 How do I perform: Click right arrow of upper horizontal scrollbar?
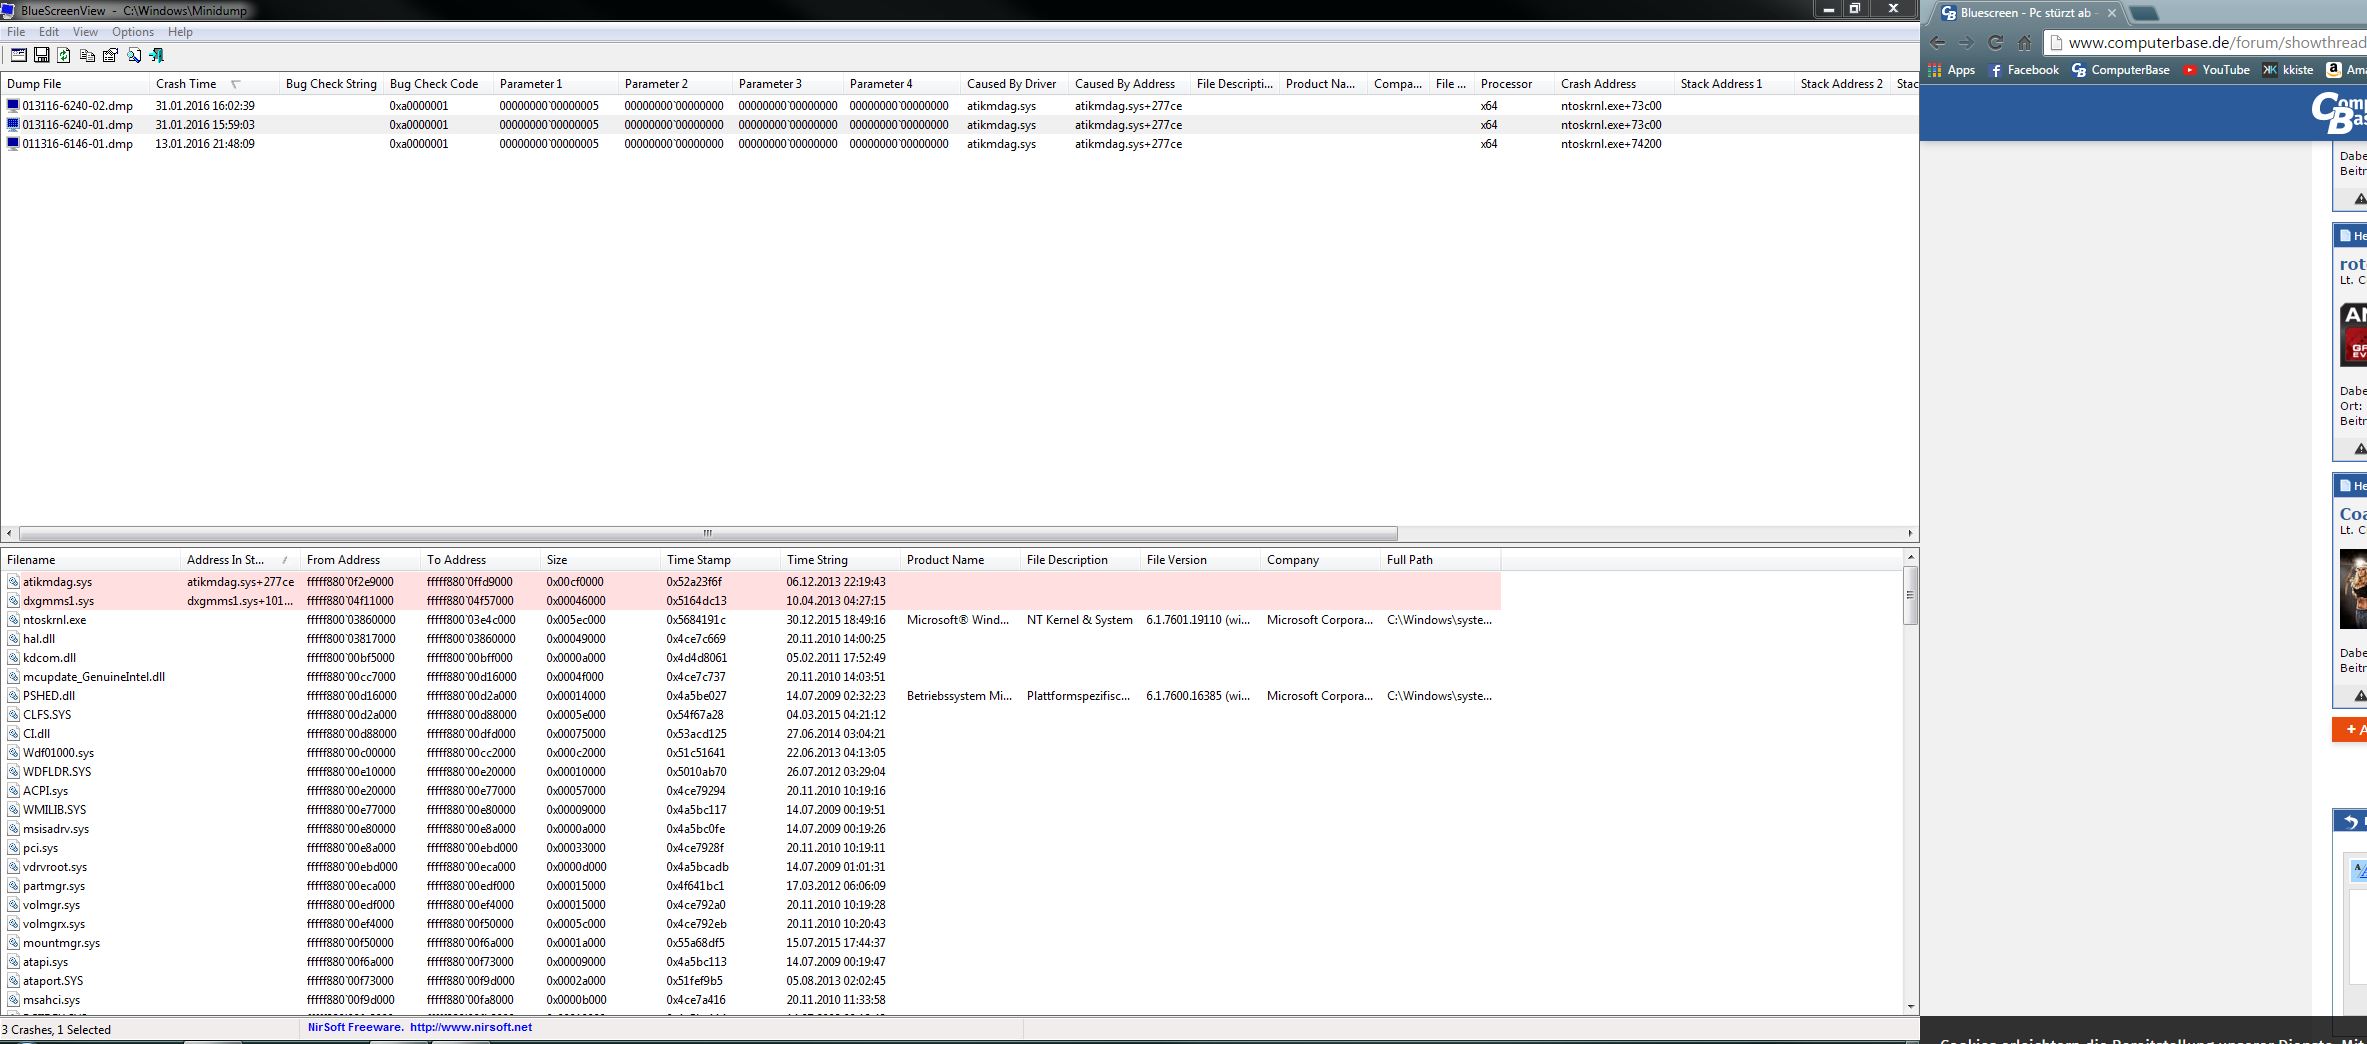(x=1910, y=534)
